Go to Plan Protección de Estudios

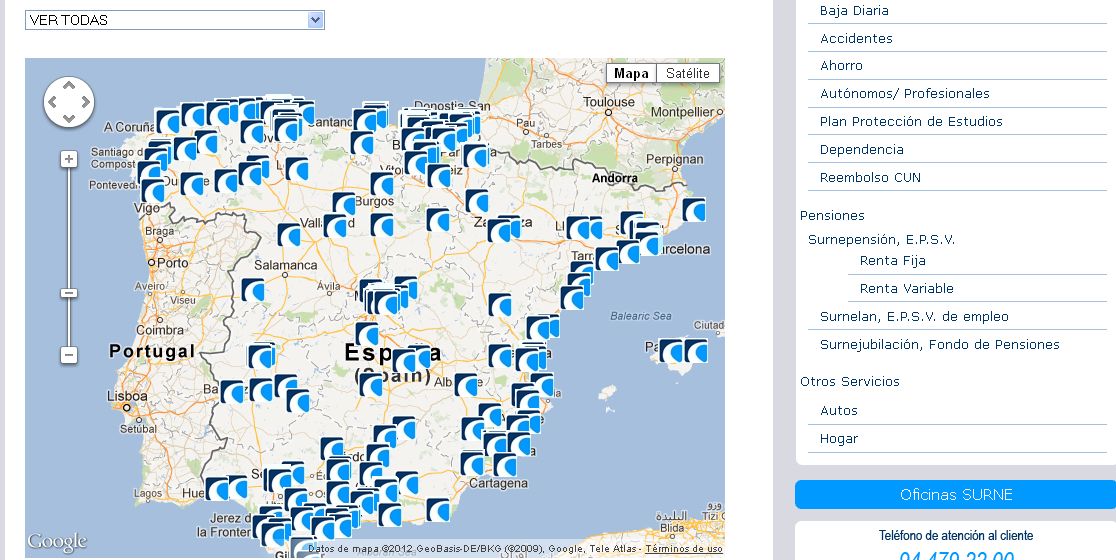click(911, 122)
